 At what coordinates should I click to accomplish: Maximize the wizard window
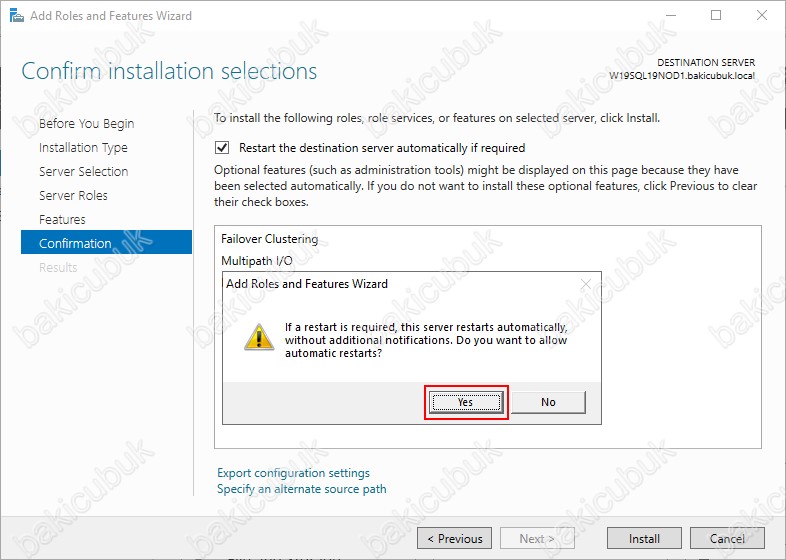point(716,16)
